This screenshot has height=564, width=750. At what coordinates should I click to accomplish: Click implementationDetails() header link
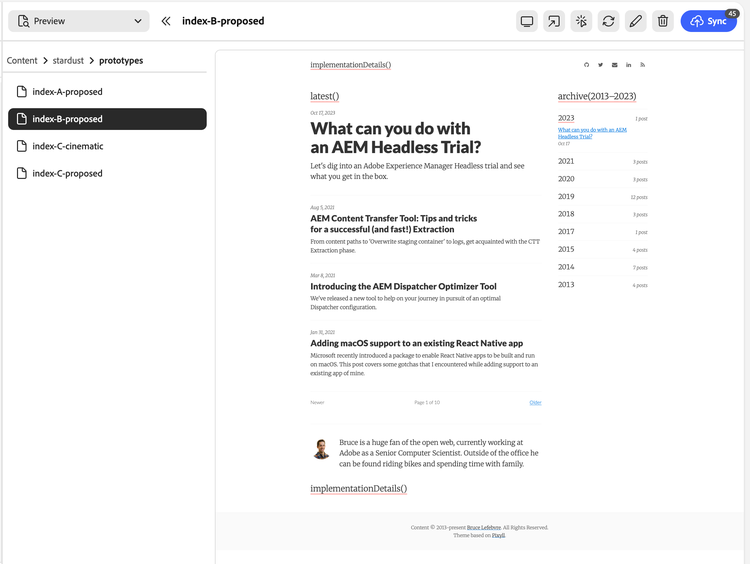[x=351, y=65]
